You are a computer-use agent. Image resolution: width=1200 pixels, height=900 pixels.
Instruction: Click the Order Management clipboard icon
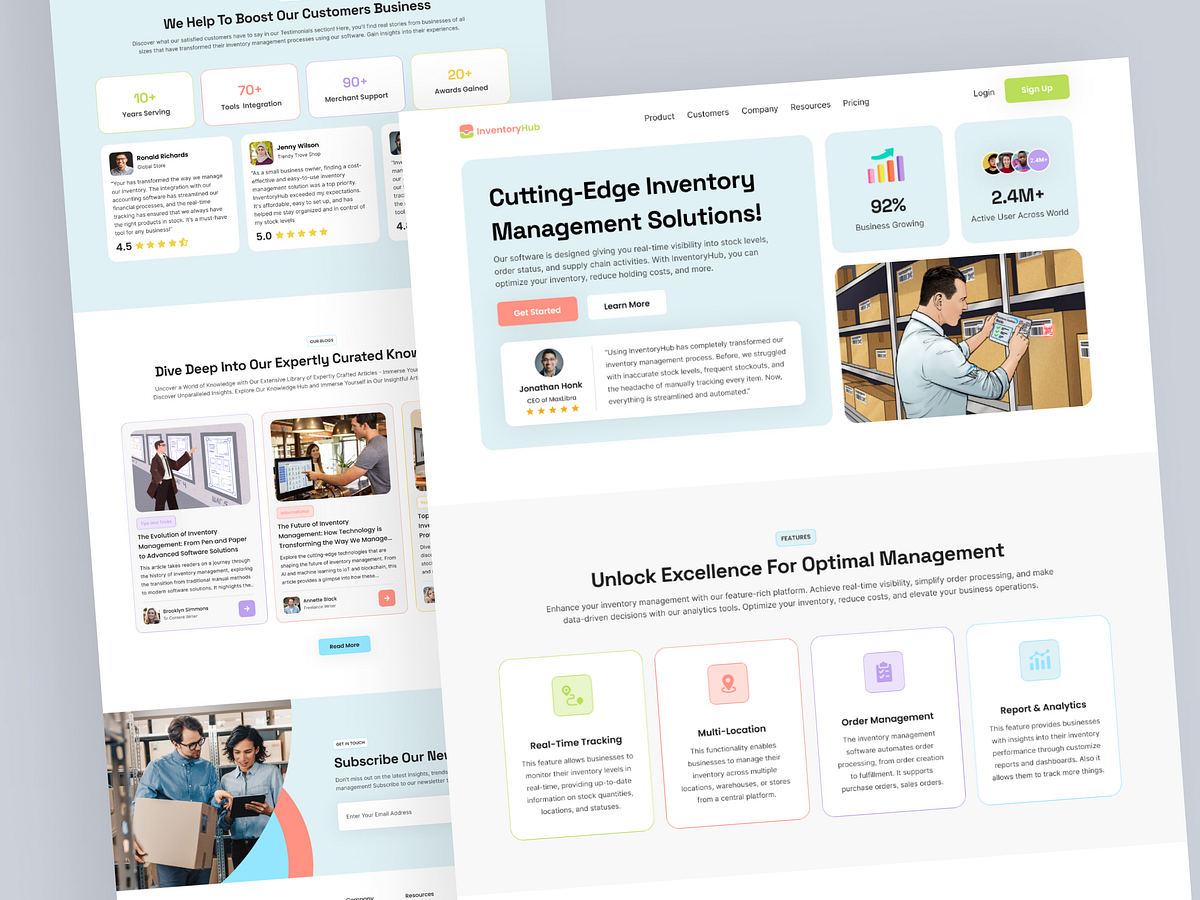[x=884, y=671]
